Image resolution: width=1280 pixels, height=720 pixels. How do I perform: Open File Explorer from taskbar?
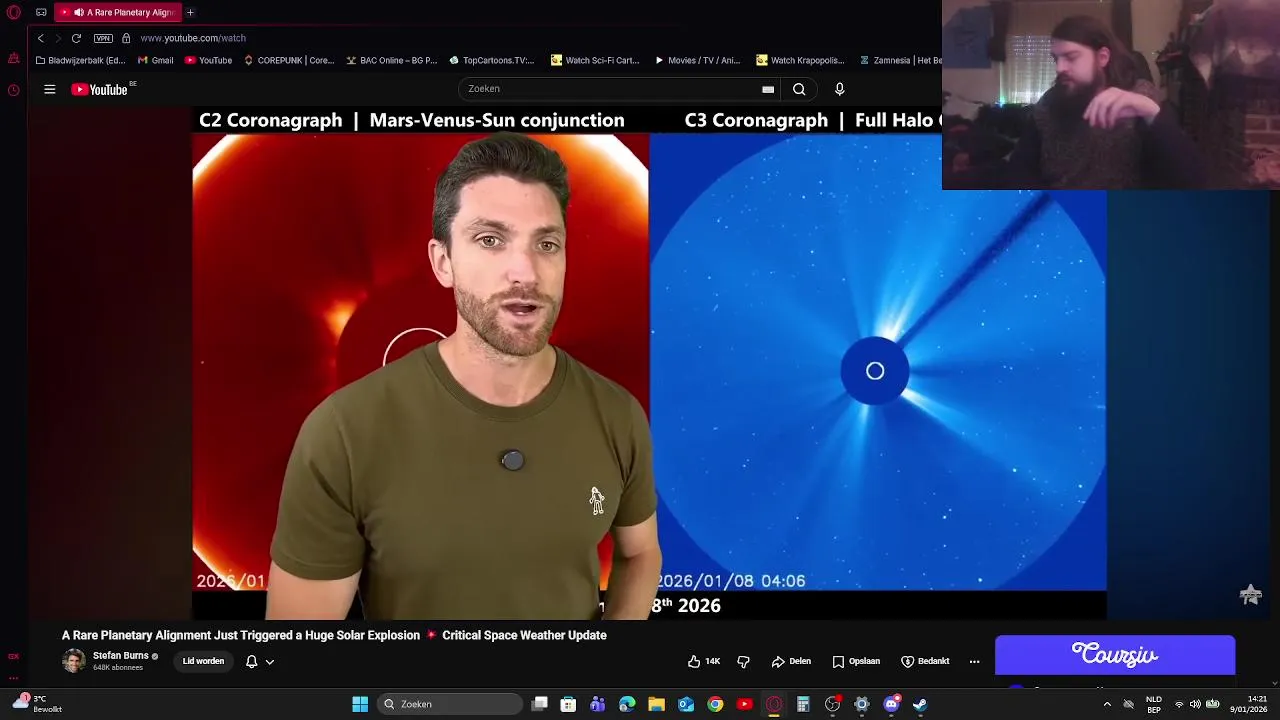(656, 704)
